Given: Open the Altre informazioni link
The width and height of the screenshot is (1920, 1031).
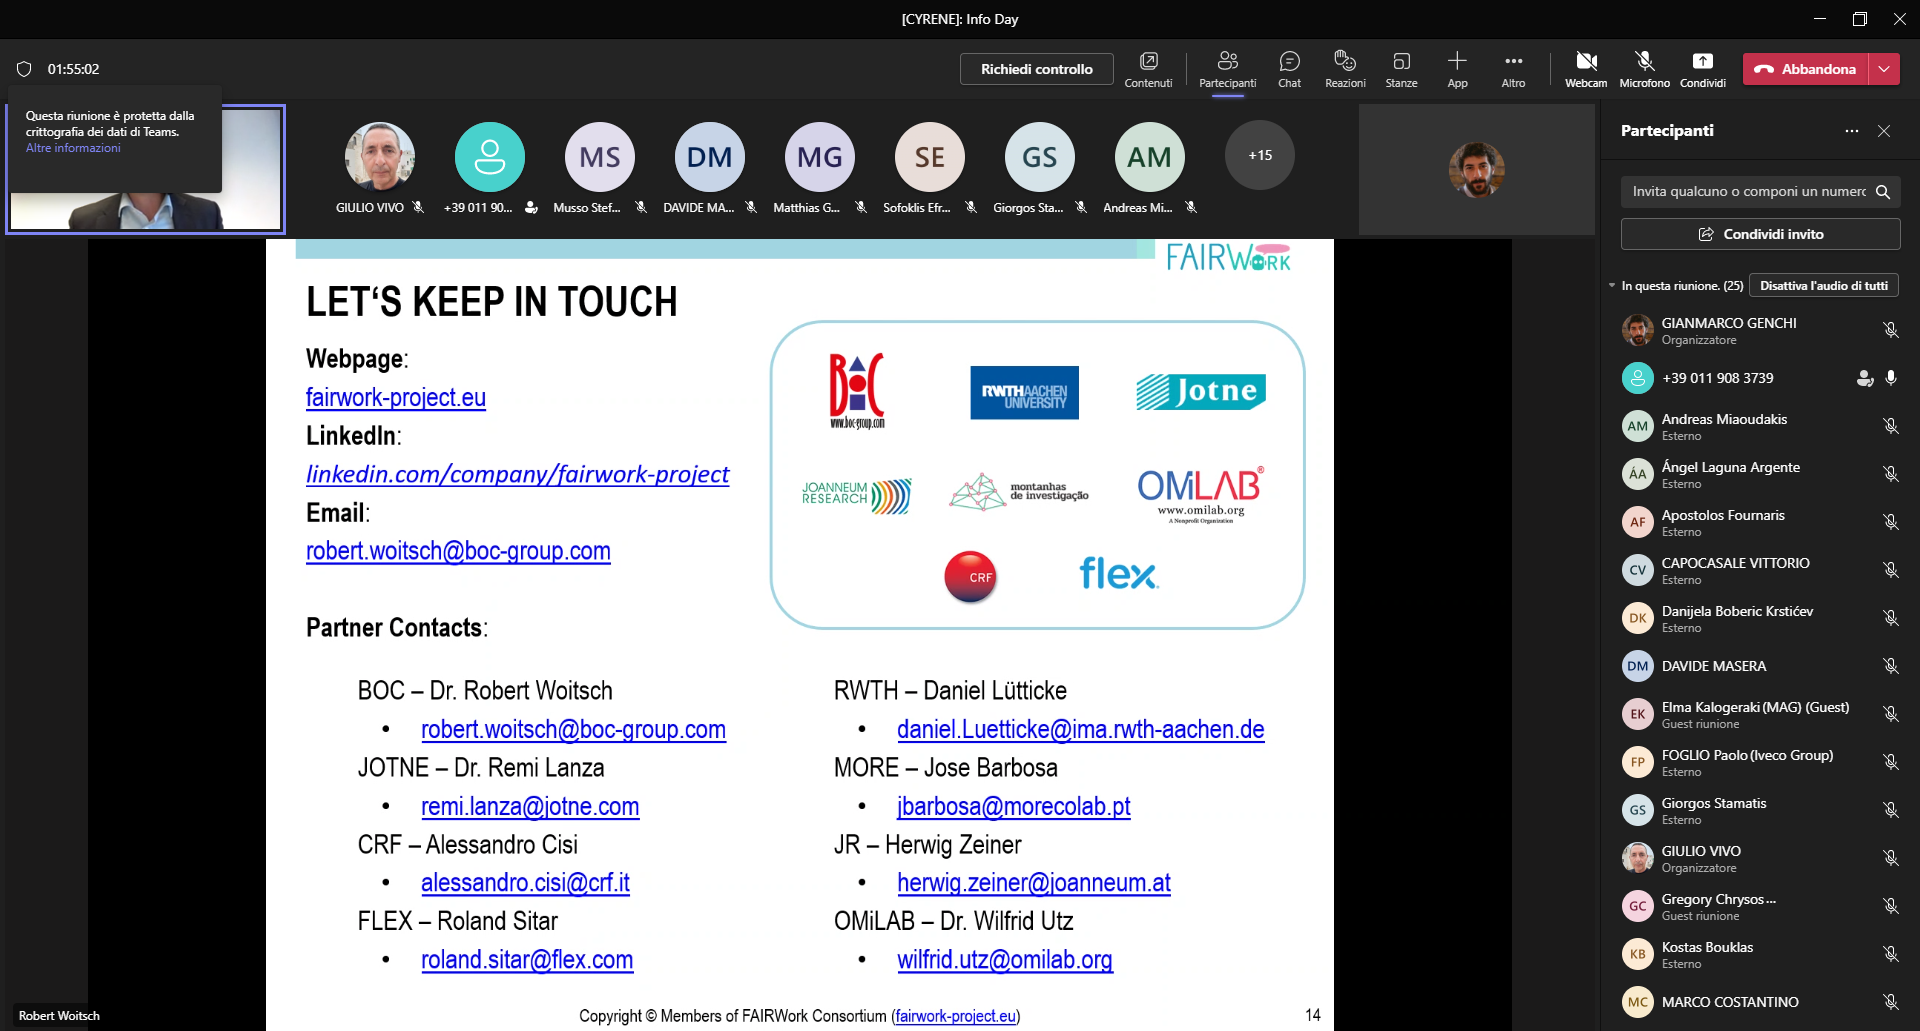Looking at the screenshot, I should point(73,148).
